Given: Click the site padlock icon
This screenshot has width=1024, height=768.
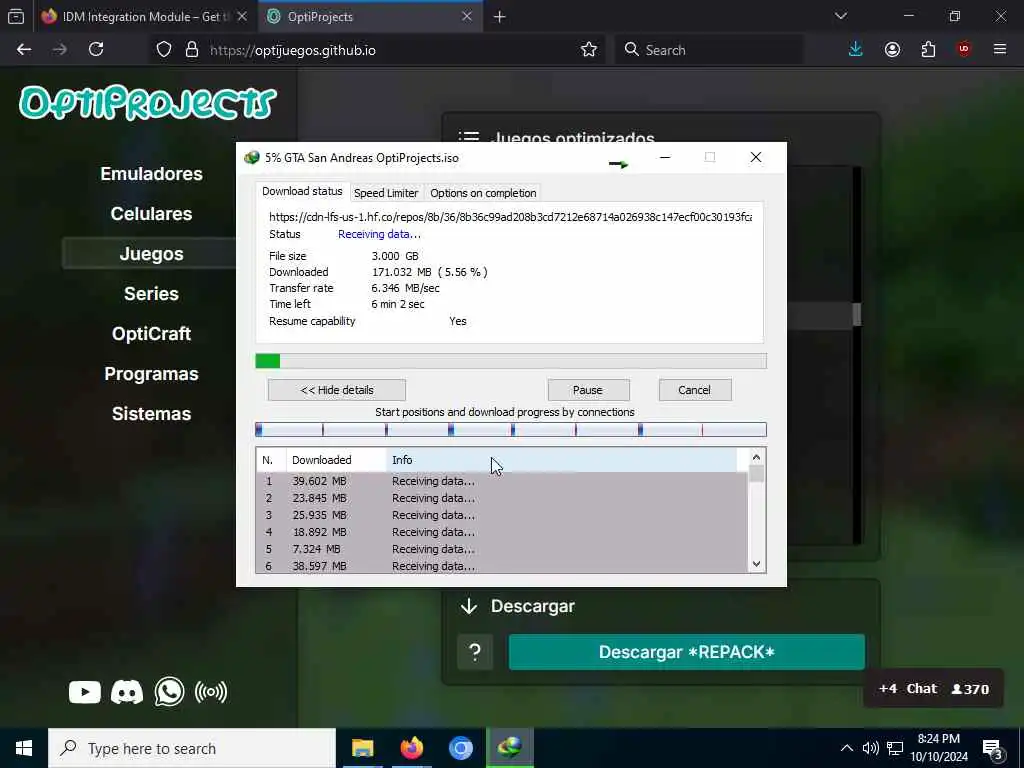Looking at the screenshot, I should [191, 50].
